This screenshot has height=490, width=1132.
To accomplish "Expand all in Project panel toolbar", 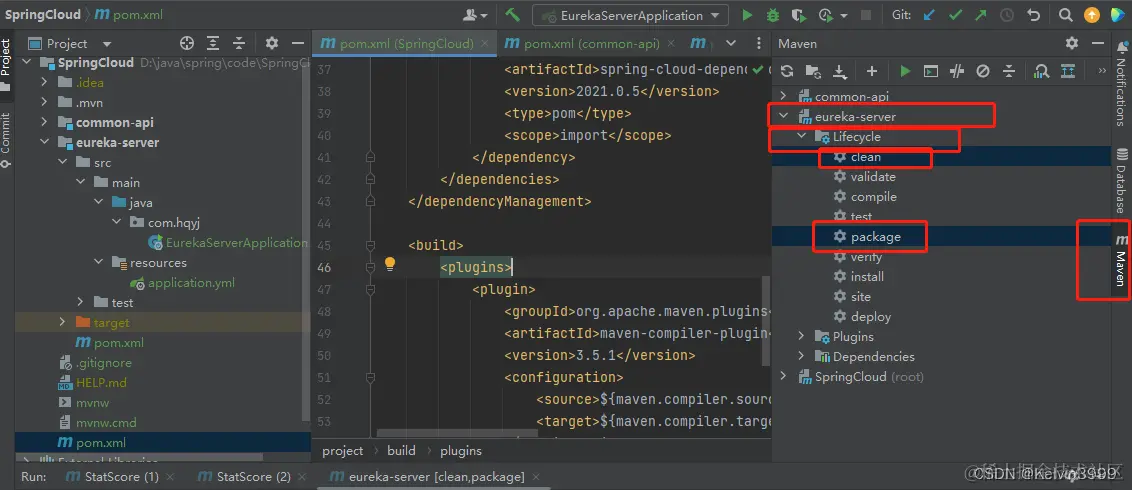I will (x=213, y=43).
